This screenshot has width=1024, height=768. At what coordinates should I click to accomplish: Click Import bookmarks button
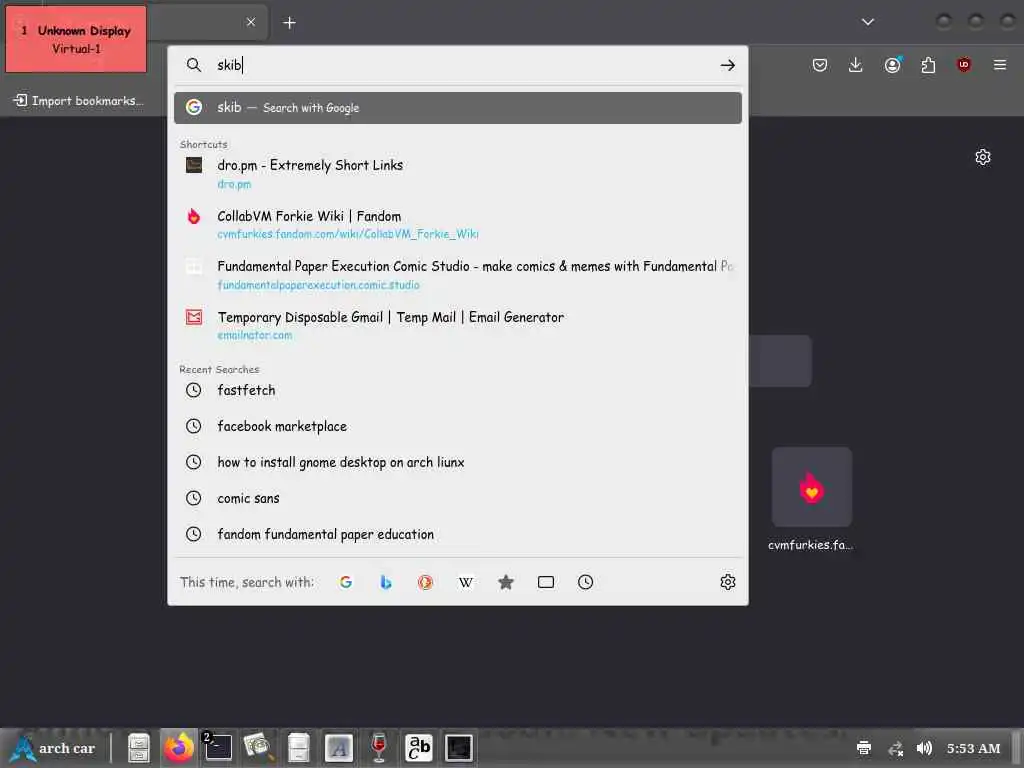coord(78,101)
